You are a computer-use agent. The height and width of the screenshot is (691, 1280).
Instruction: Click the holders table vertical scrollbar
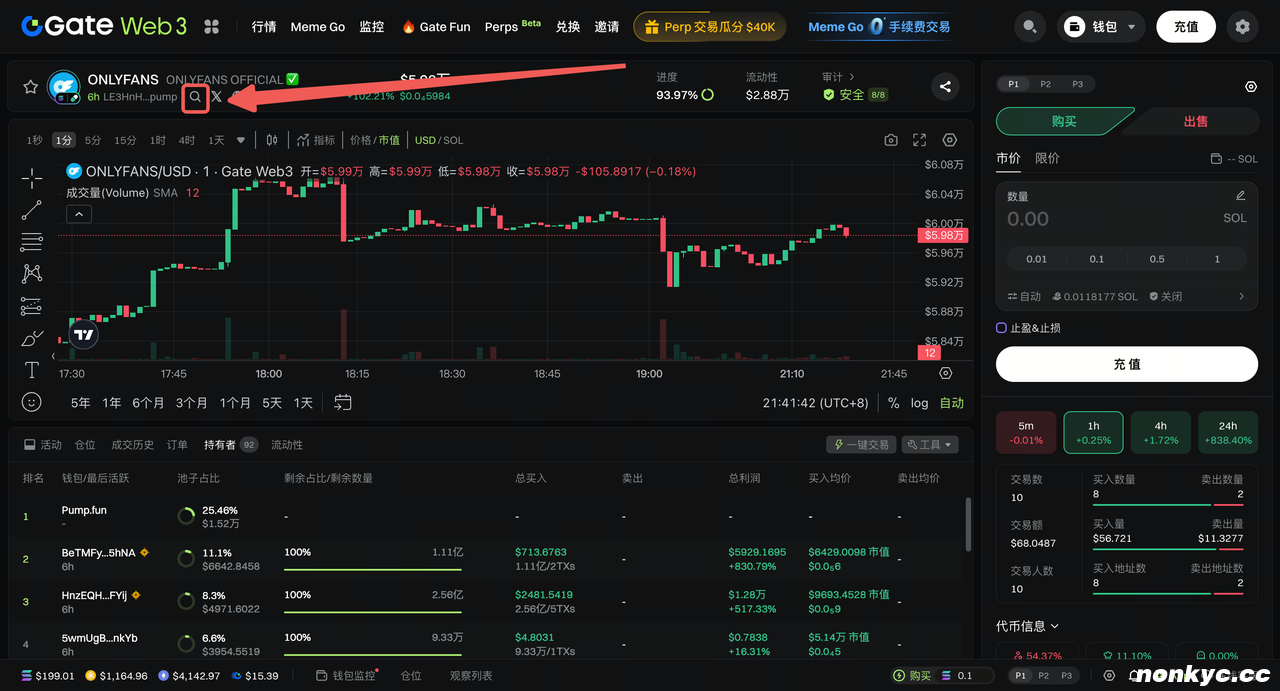[x=967, y=524]
